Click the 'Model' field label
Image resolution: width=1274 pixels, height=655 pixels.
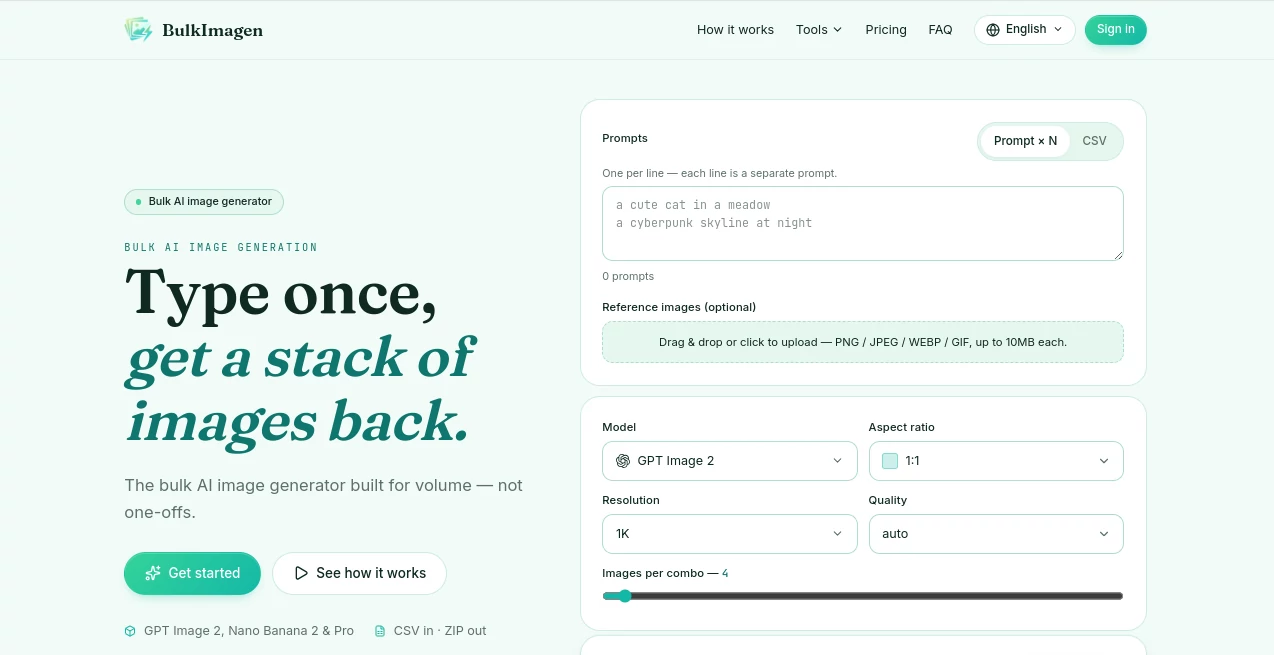pyautogui.click(x=619, y=427)
